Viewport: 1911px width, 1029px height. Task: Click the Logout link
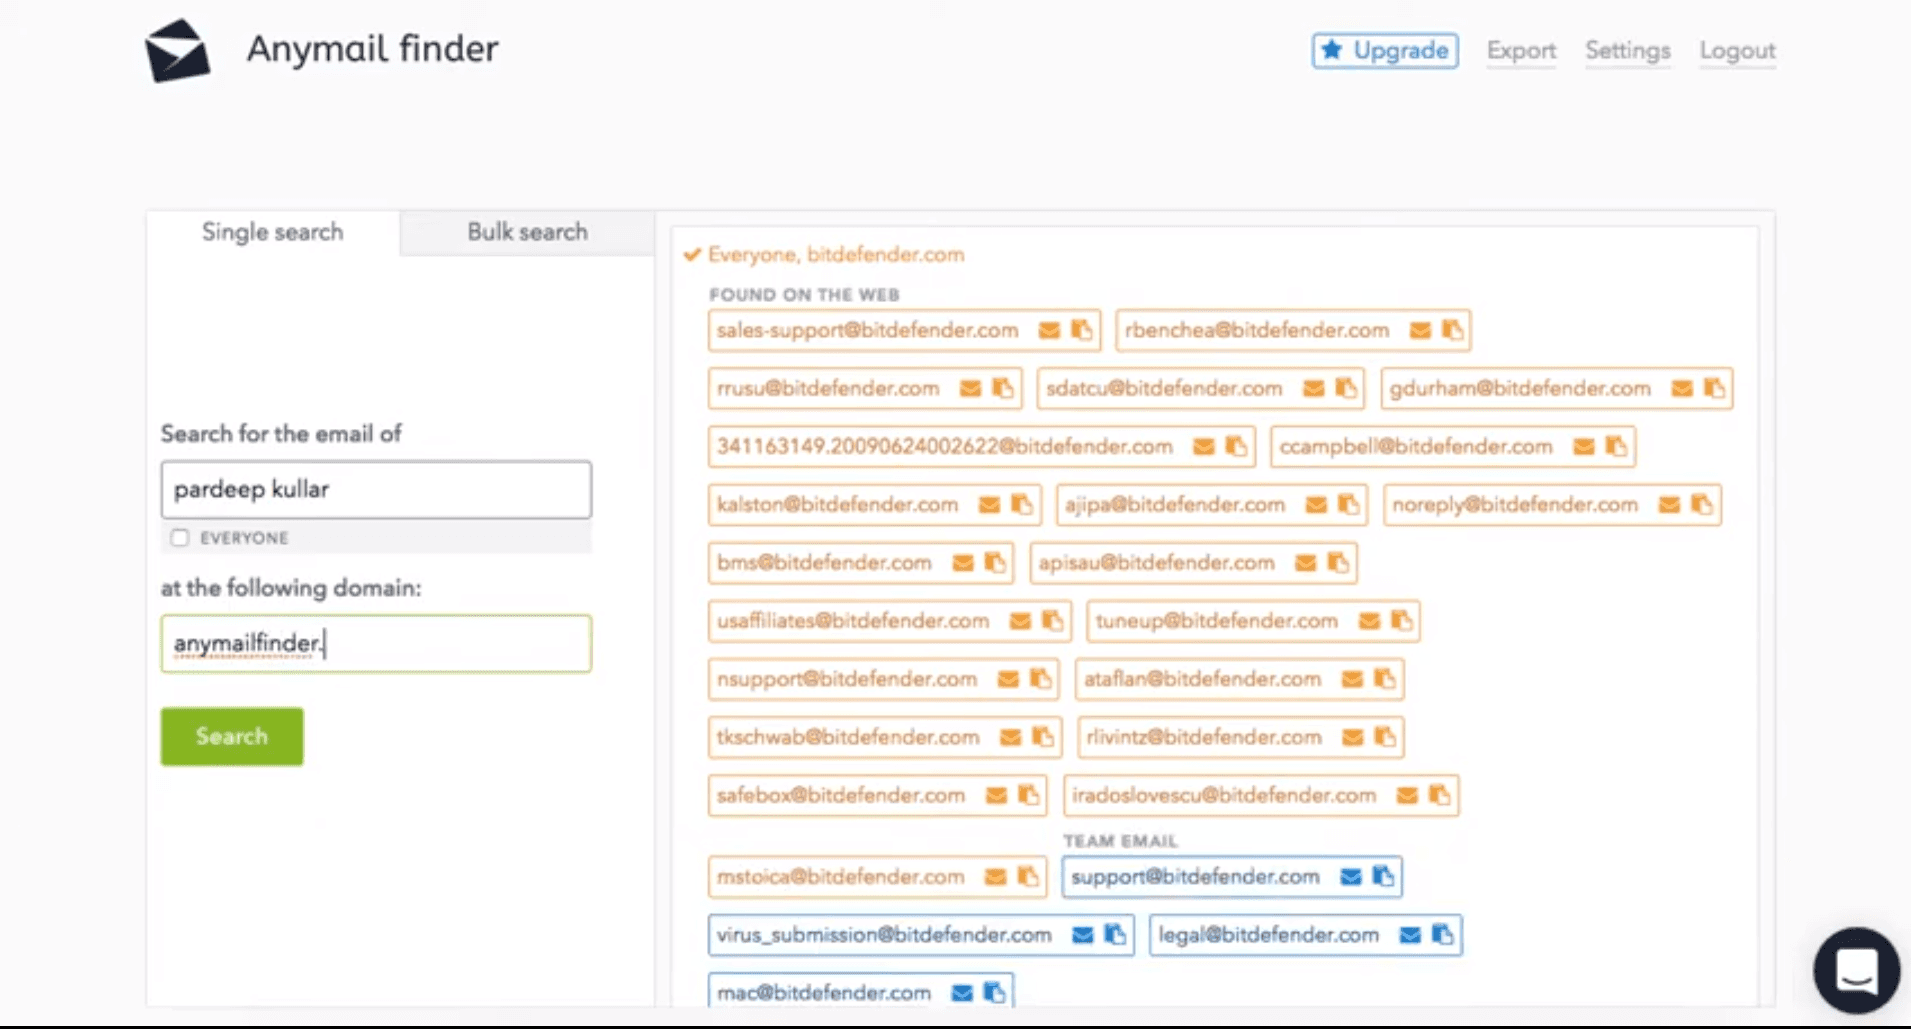(x=1737, y=50)
